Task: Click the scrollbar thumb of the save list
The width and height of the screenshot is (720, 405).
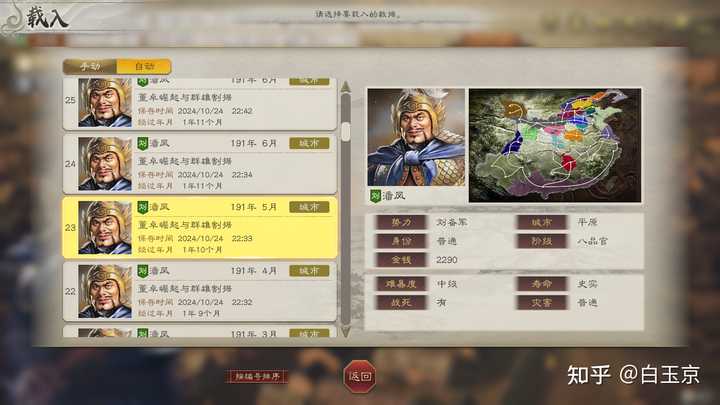Action: [x=346, y=131]
